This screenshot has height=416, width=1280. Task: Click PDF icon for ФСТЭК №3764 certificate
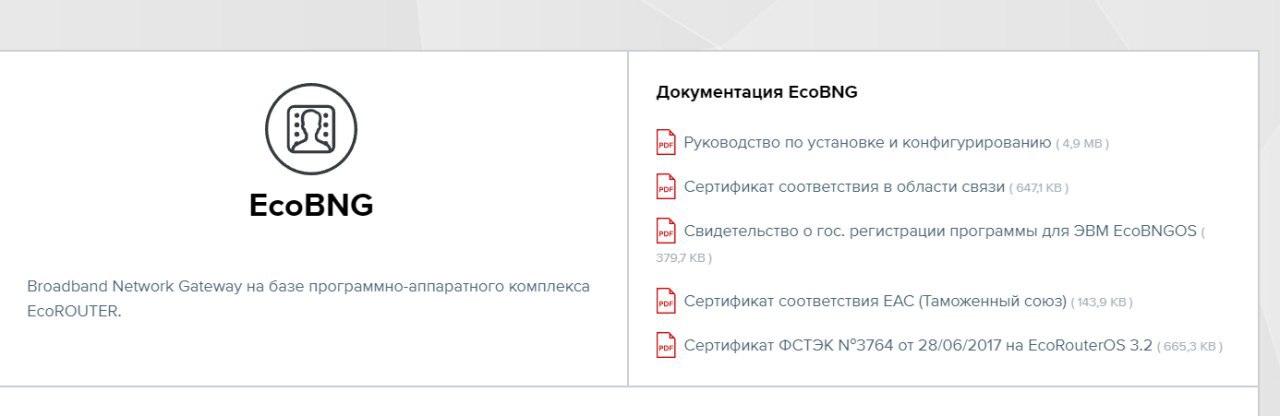pyautogui.click(x=666, y=344)
